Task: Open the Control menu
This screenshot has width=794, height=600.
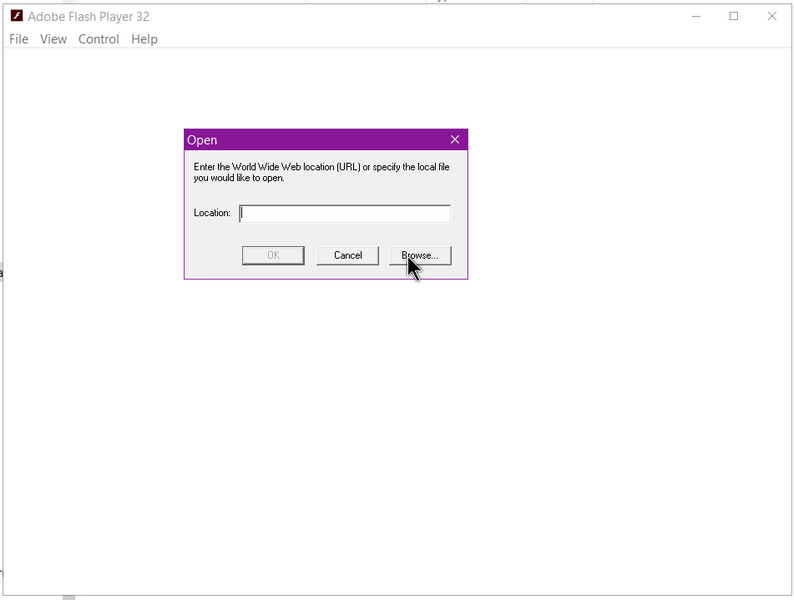Action: coord(98,39)
